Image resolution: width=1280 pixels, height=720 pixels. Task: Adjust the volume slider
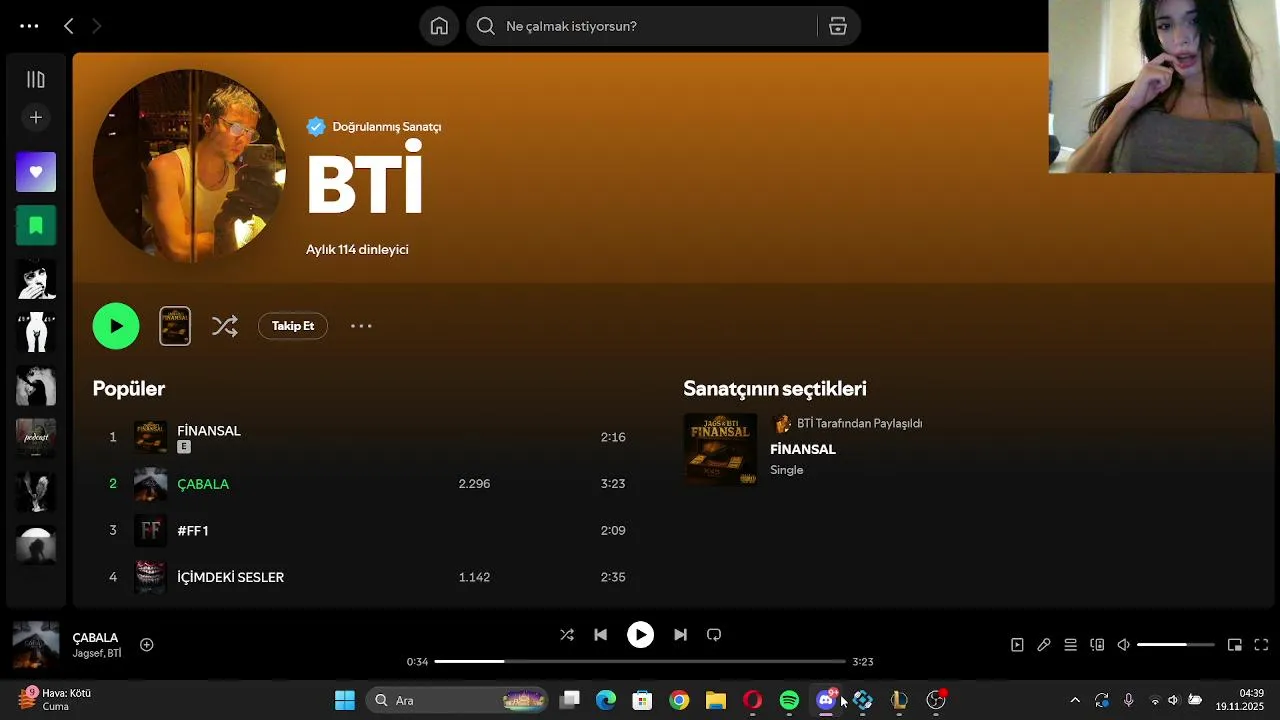click(1176, 645)
